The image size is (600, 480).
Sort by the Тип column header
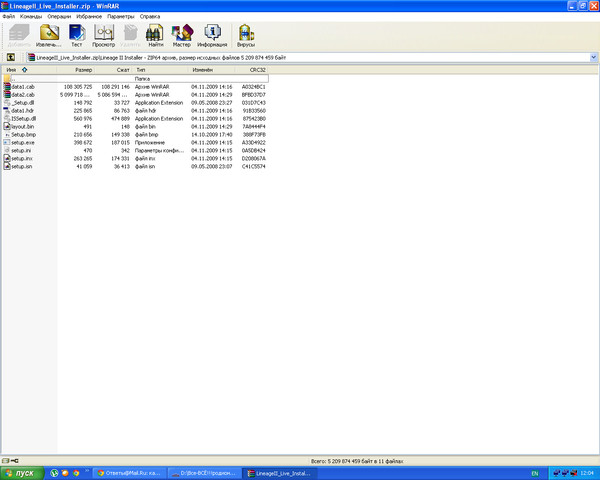[161, 70]
